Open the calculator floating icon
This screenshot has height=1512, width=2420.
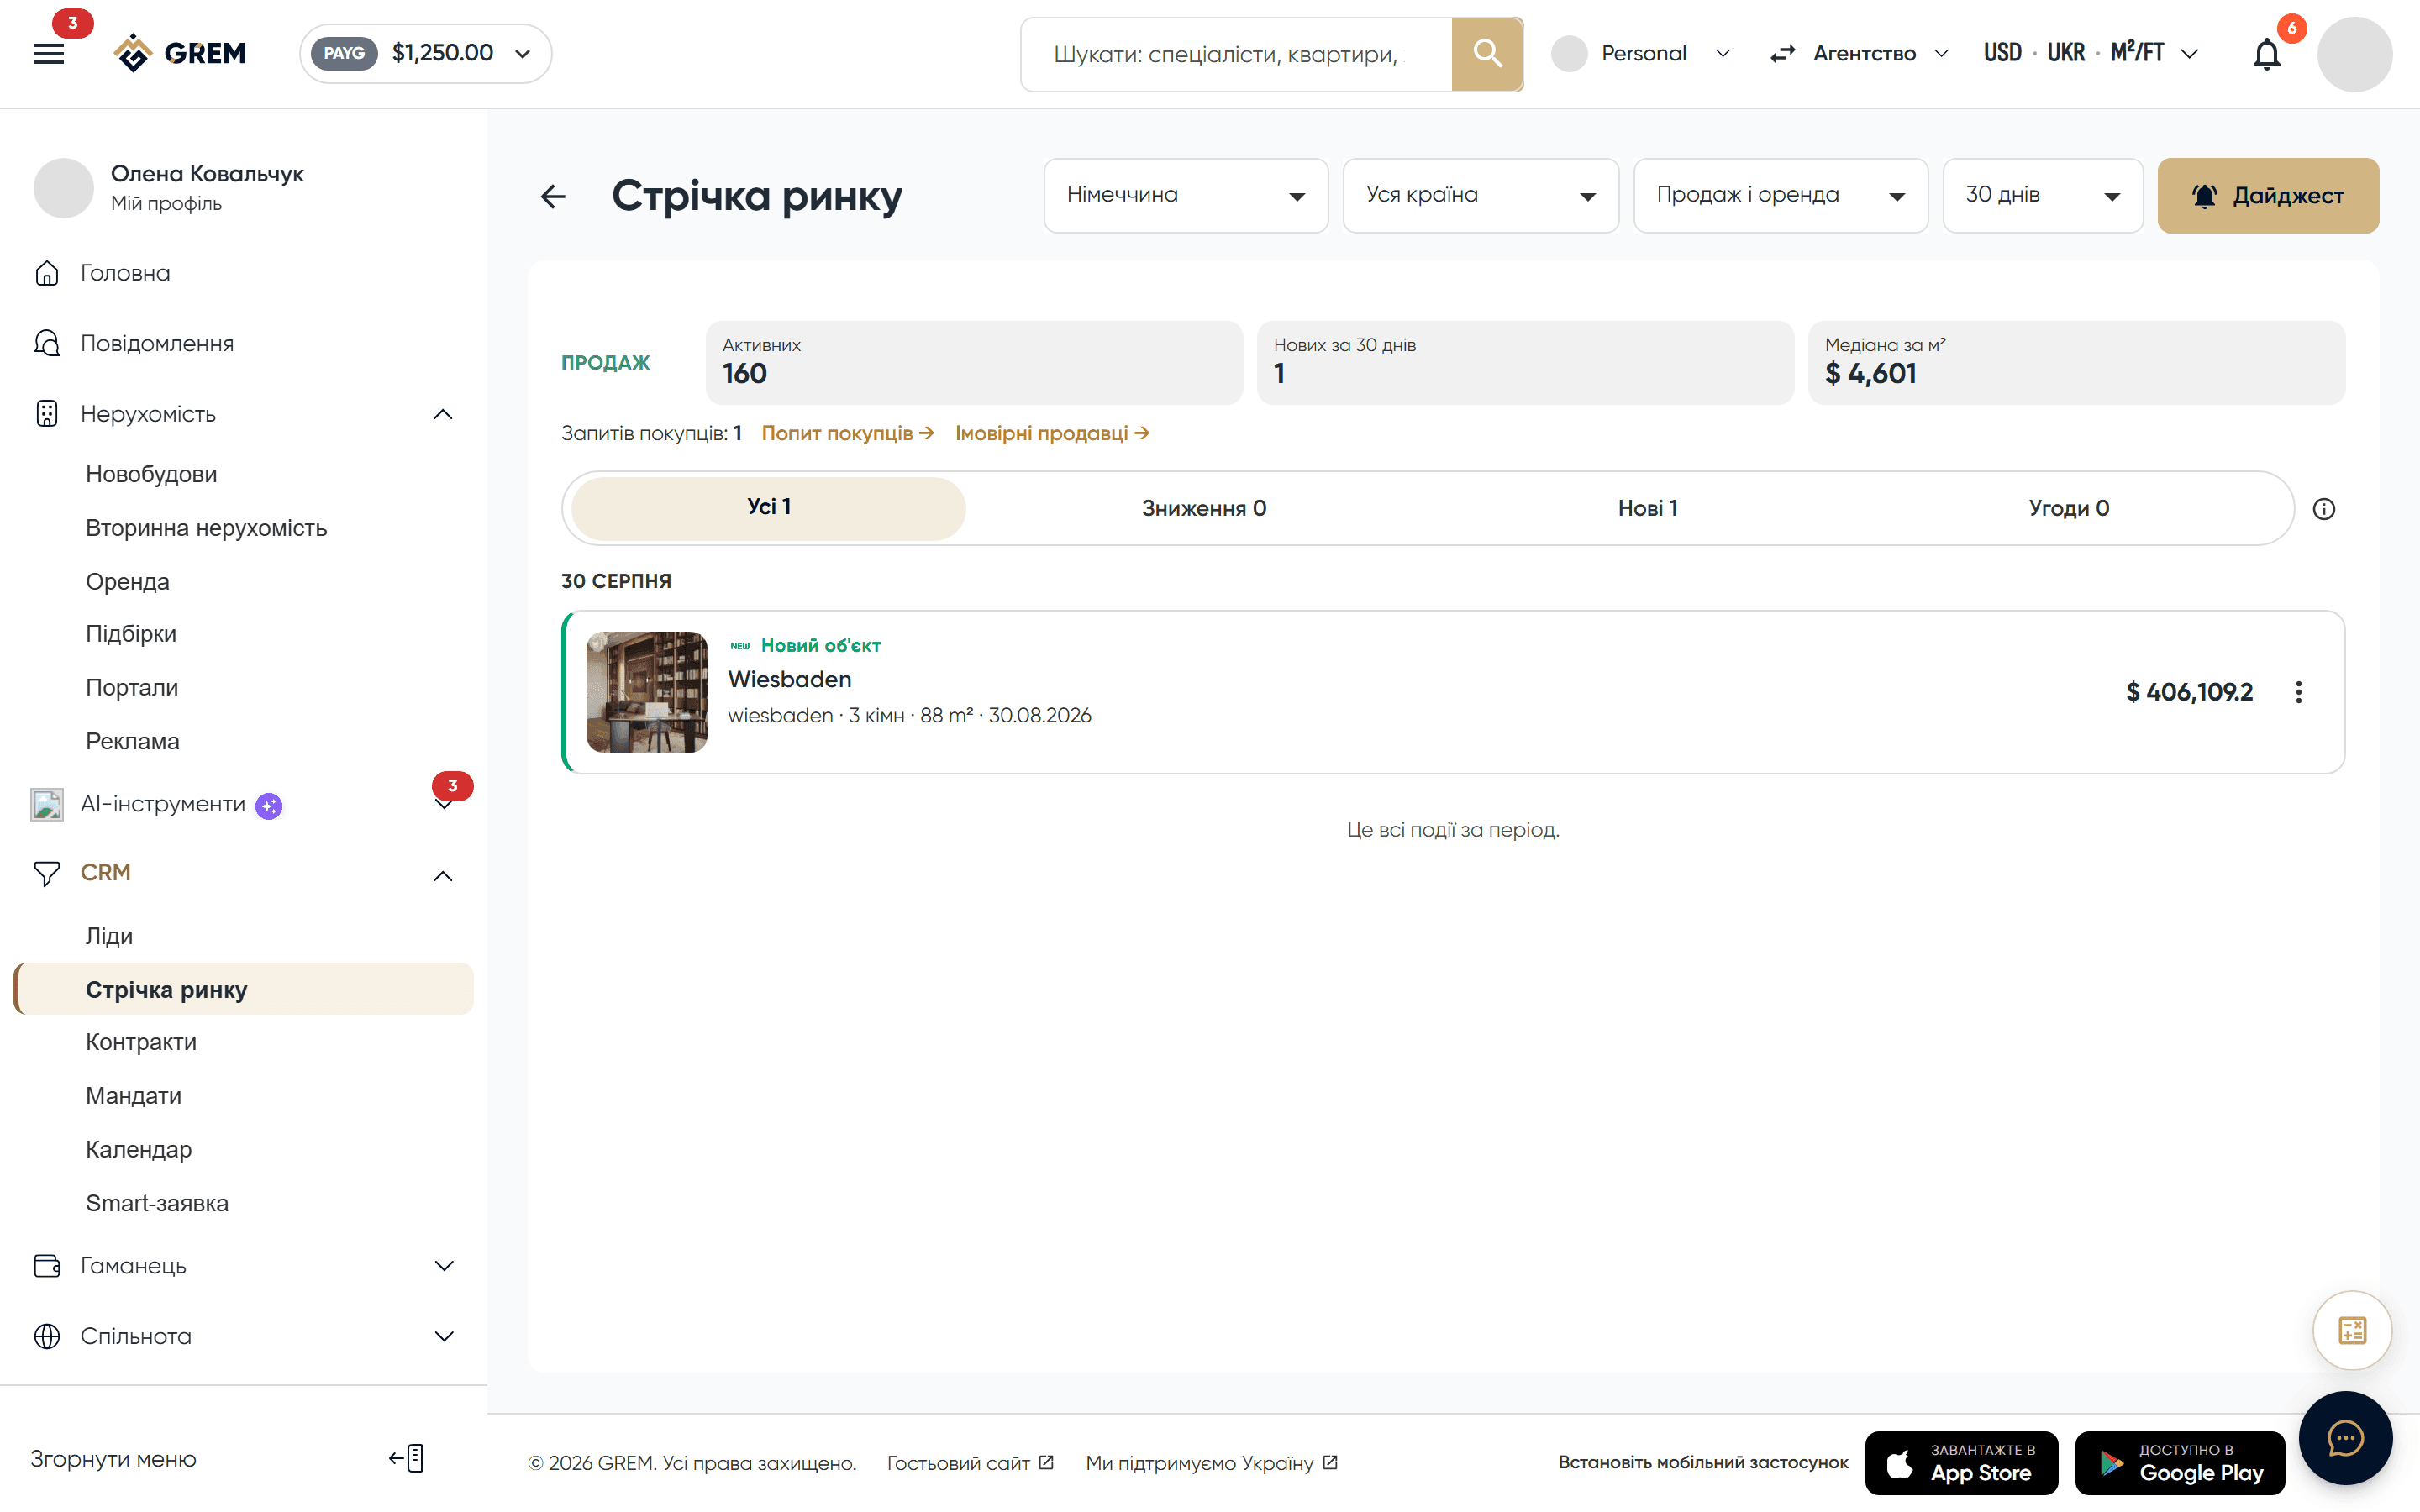coord(2352,1330)
